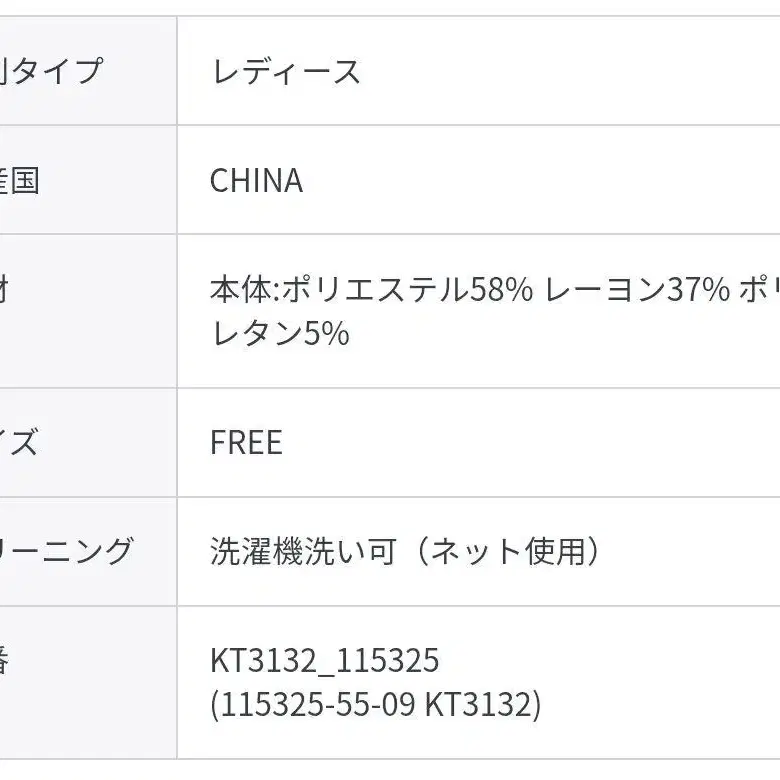Click the レタン5% text on second line
The image size is (780, 780).
(x=280, y=333)
